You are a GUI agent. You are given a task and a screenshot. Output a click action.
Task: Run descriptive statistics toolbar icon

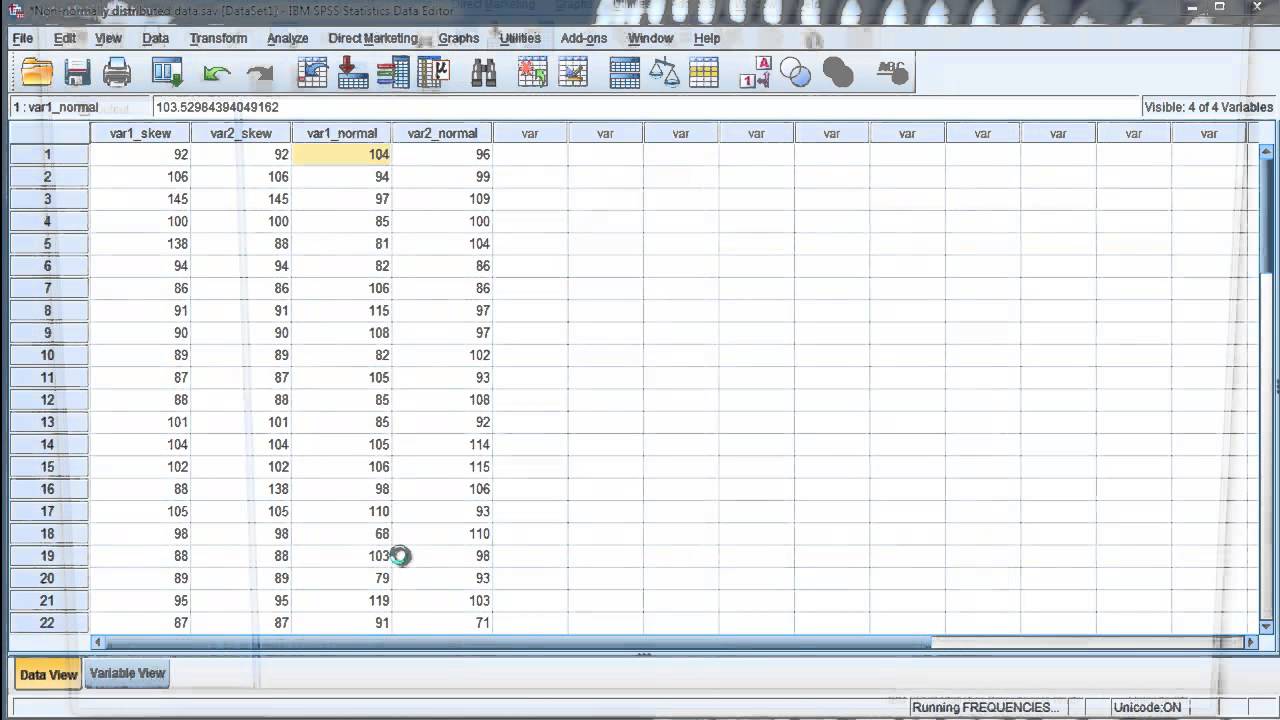[x=434, y=72]
